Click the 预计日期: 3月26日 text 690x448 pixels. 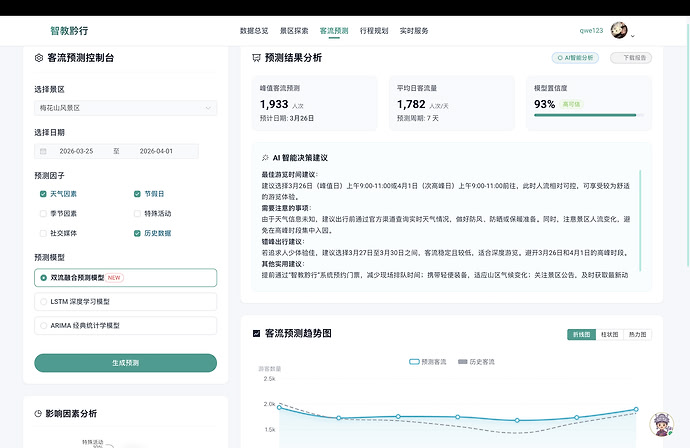pos(287,118)
